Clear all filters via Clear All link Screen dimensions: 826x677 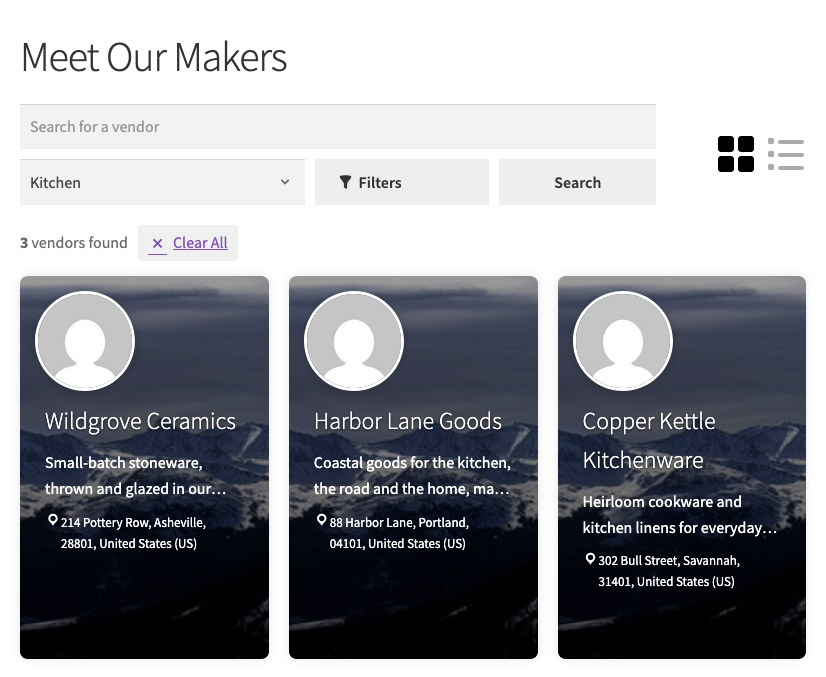point(200,243)
